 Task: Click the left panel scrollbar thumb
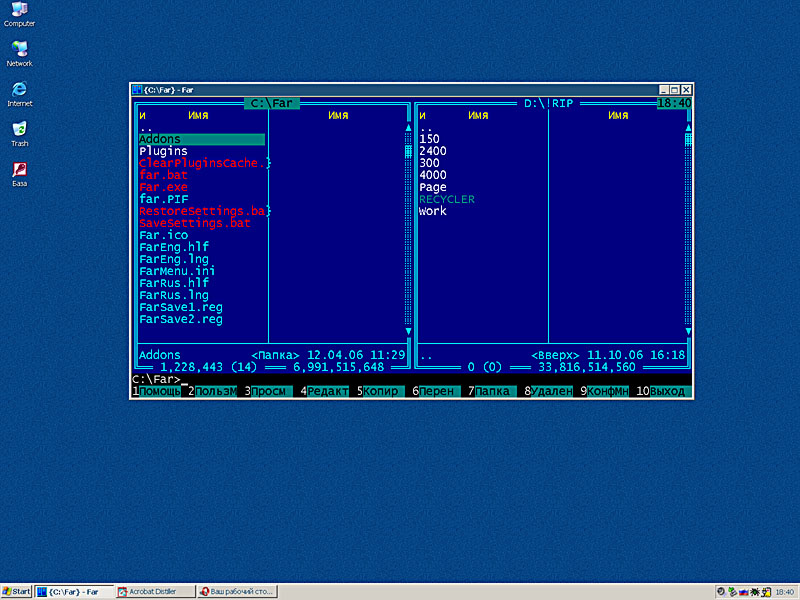[408, 151]
